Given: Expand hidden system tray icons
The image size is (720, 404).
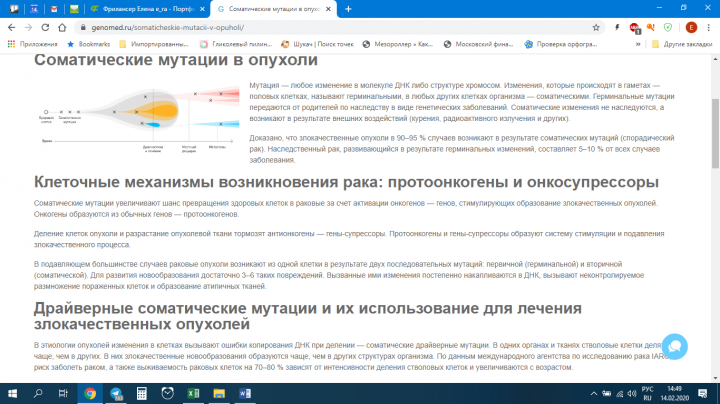Looking at the screenshot, I should (594, 393).
